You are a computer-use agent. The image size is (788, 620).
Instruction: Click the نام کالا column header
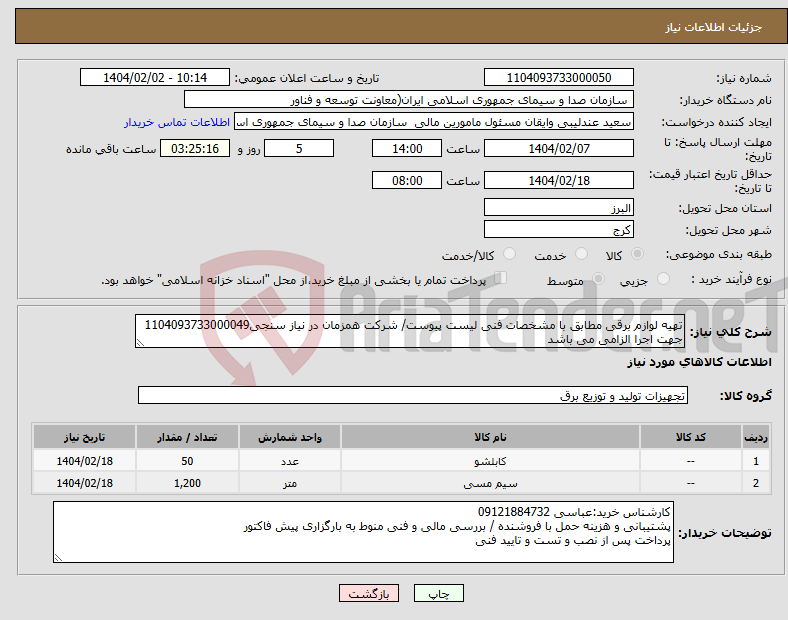490,437
